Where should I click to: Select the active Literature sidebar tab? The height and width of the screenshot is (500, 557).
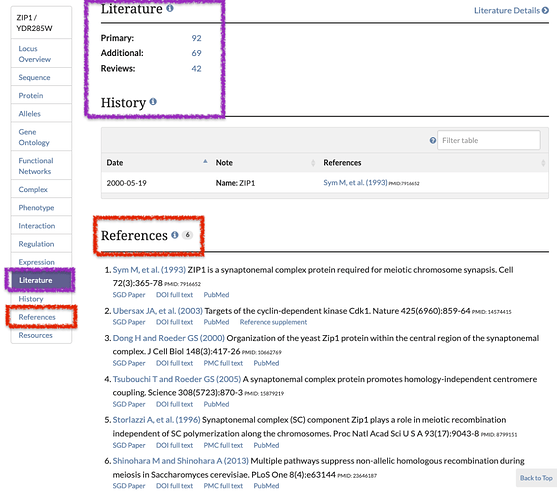[x=40, y=280]
